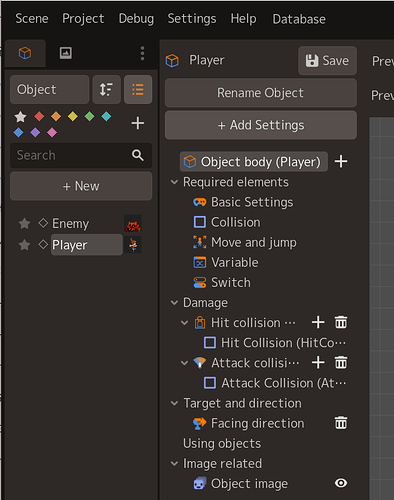The width and height of the screenshot is (394, 500).
Task: Click plus icon beside Object body (Player)
Action: (341, 161)
